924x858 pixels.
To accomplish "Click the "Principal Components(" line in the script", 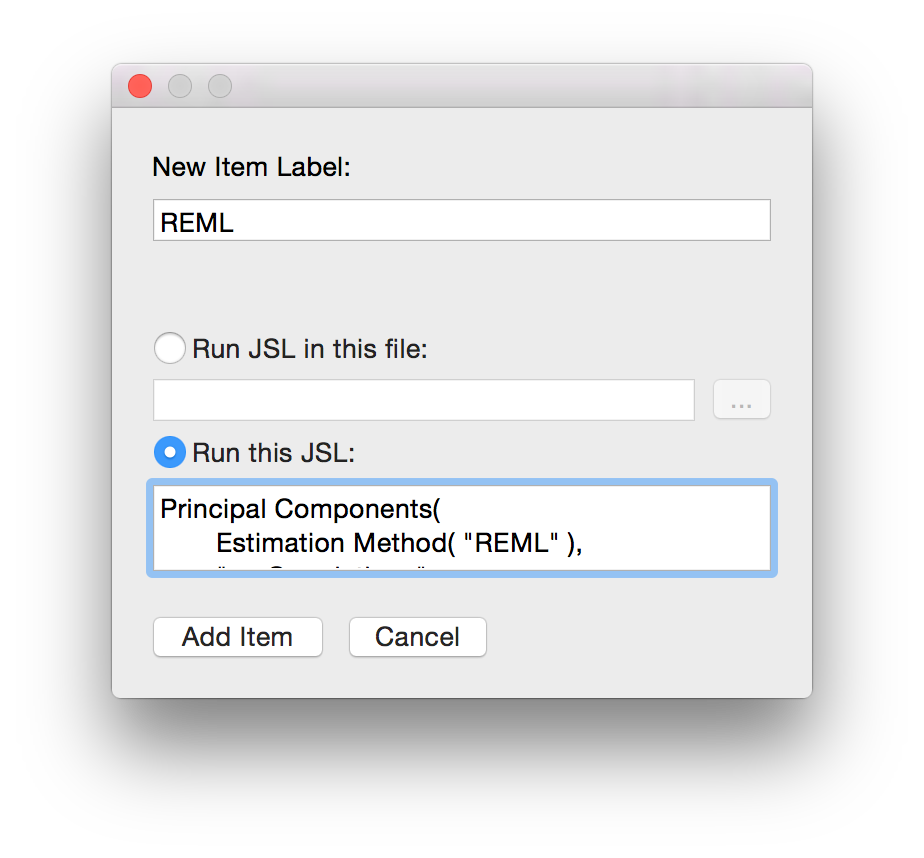I will pos(300,509).
